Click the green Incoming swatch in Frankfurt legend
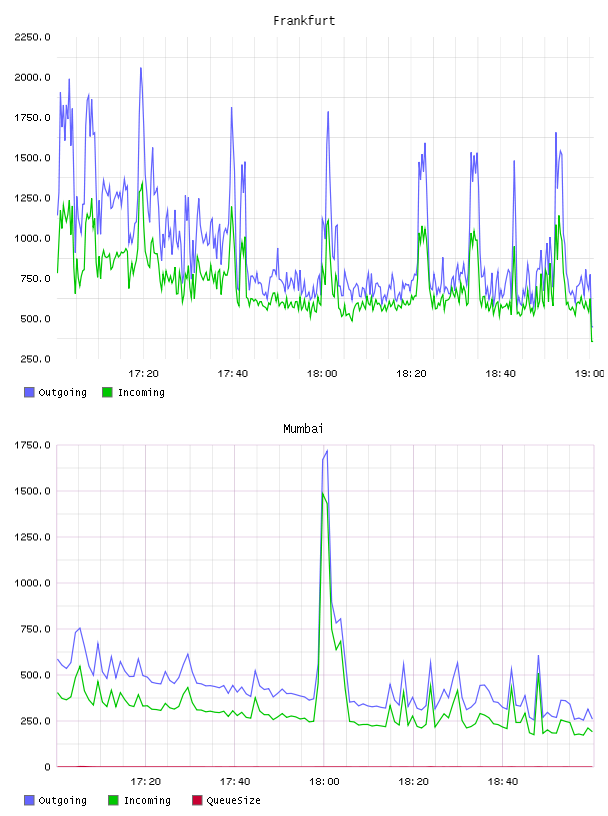608x816 pixels. (x=107, y=392)
